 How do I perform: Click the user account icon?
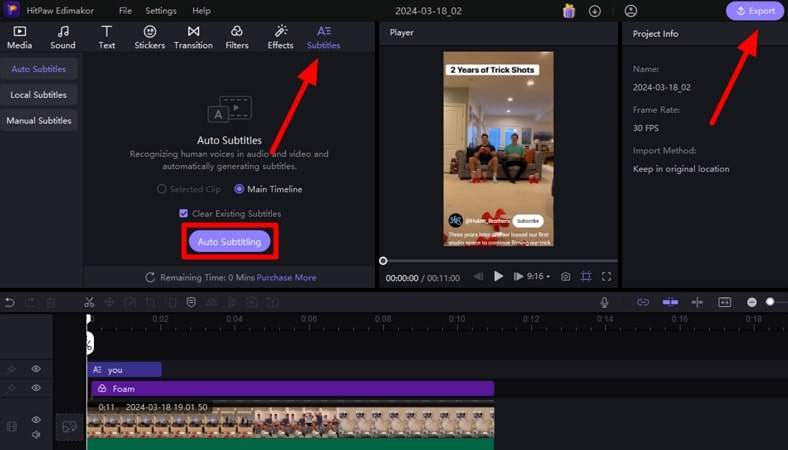[630, 11]
